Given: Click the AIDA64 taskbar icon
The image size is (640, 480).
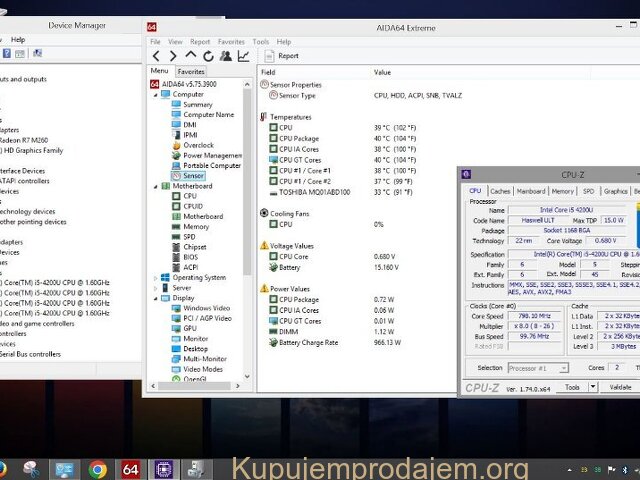Looking at the screenshot, I should [130, 468].
